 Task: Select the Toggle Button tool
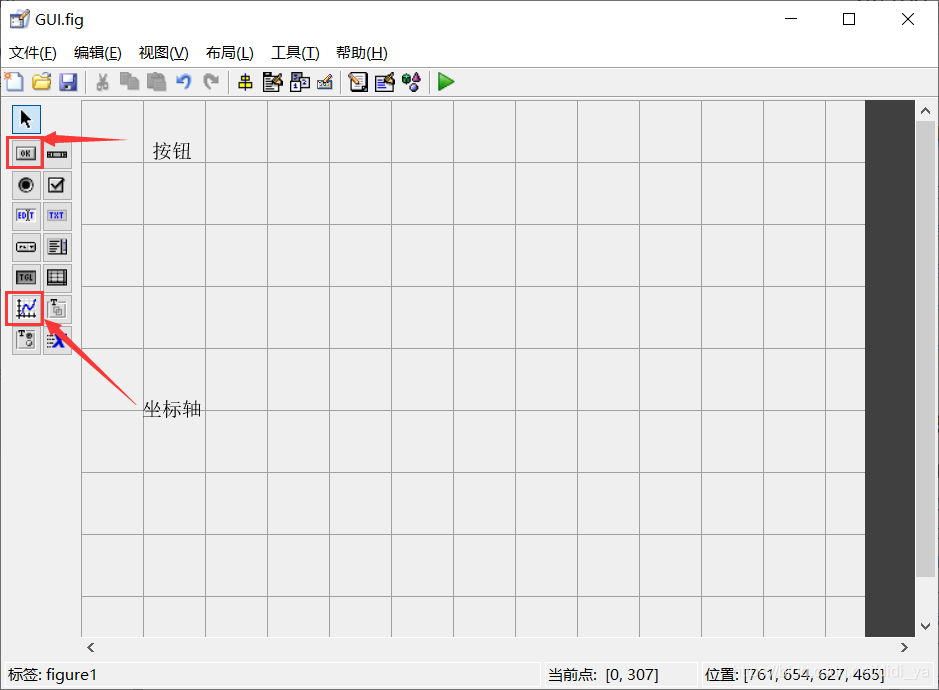click(25, 277)
